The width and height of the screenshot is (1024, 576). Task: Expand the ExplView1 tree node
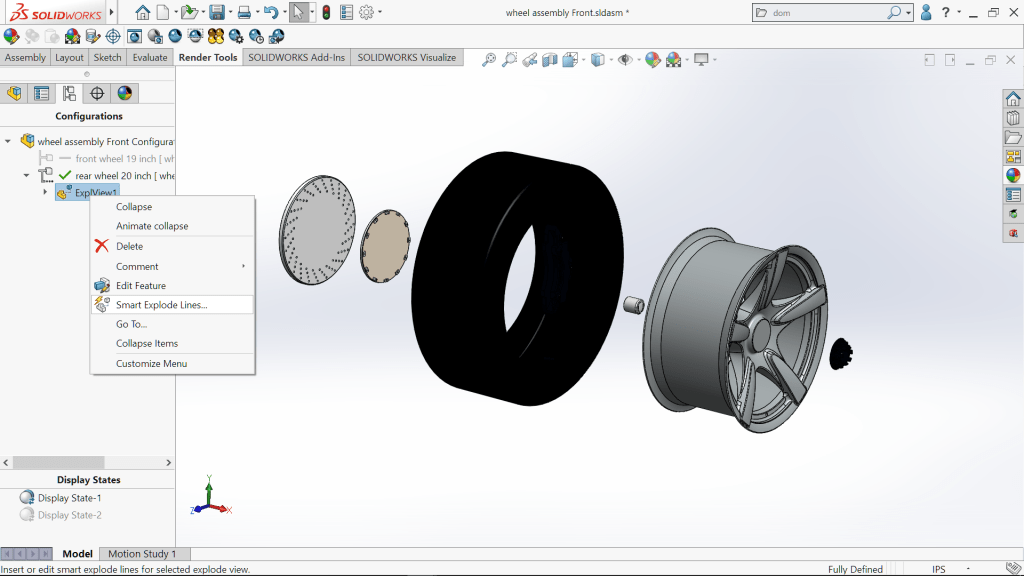click(x=45, y=192)
